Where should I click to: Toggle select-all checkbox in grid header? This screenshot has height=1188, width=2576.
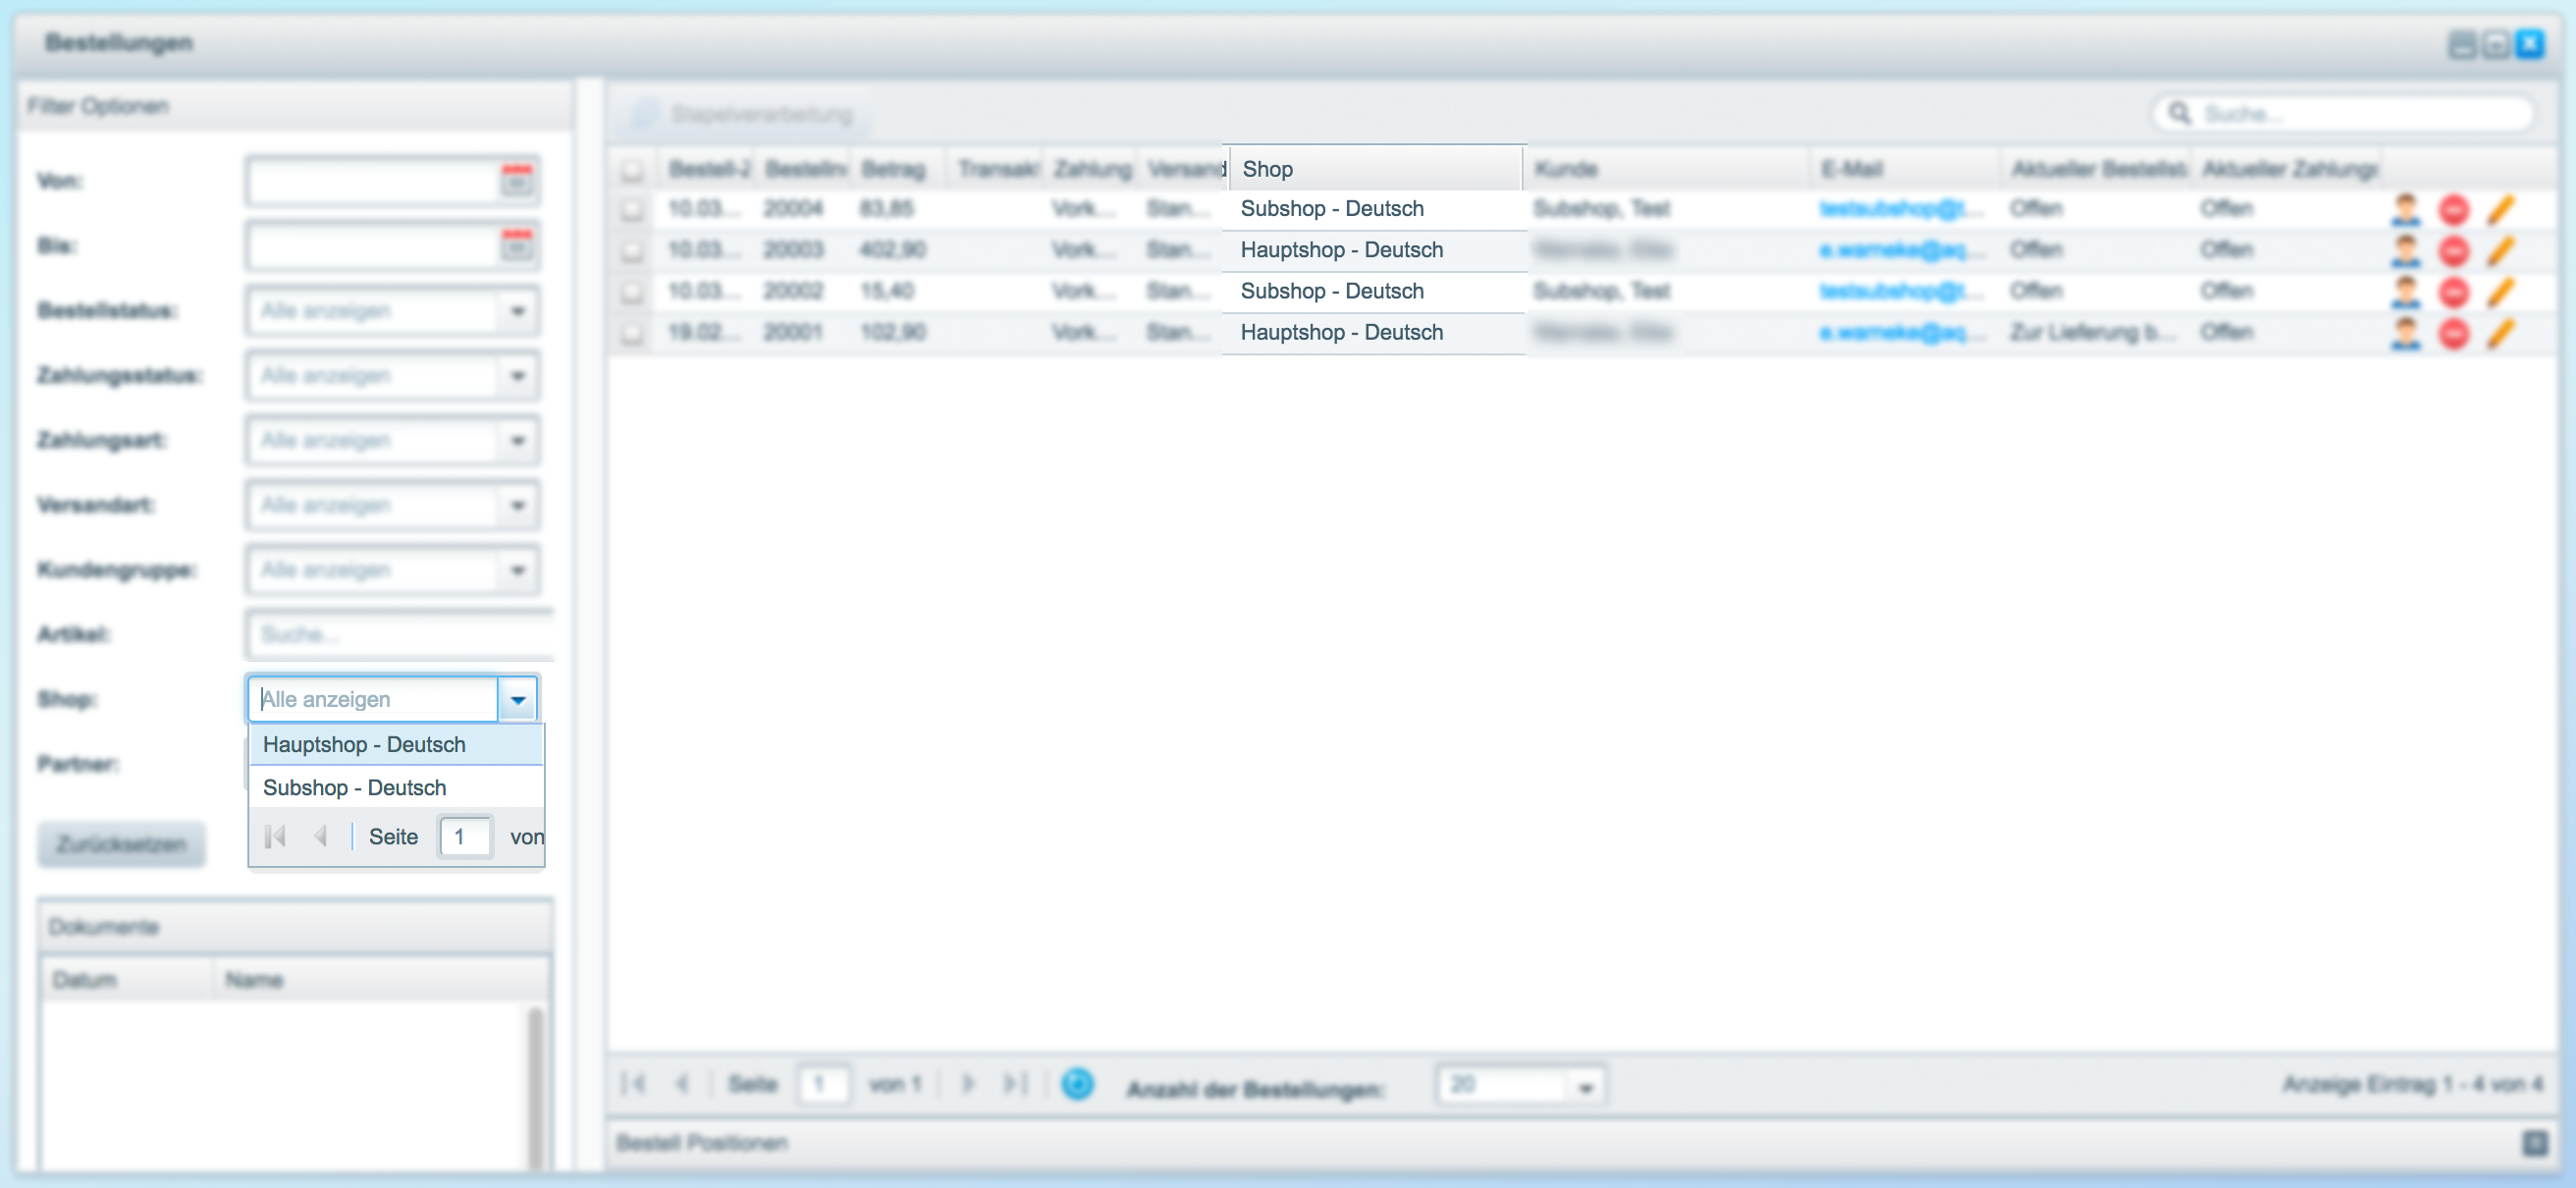[x=632, y=170]
